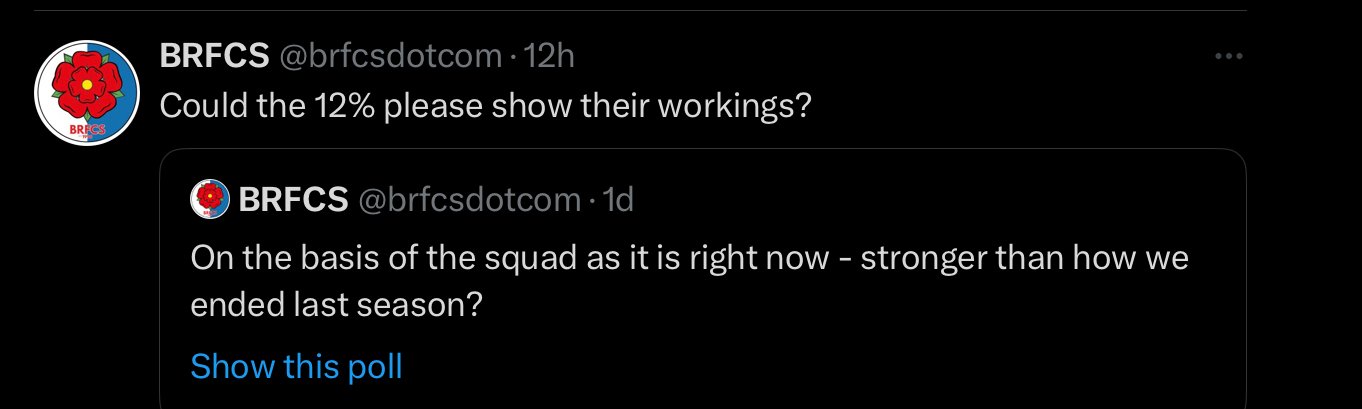
Task: Click BRFCS name inside the quoted tweet
Action: tap(293, 200)
